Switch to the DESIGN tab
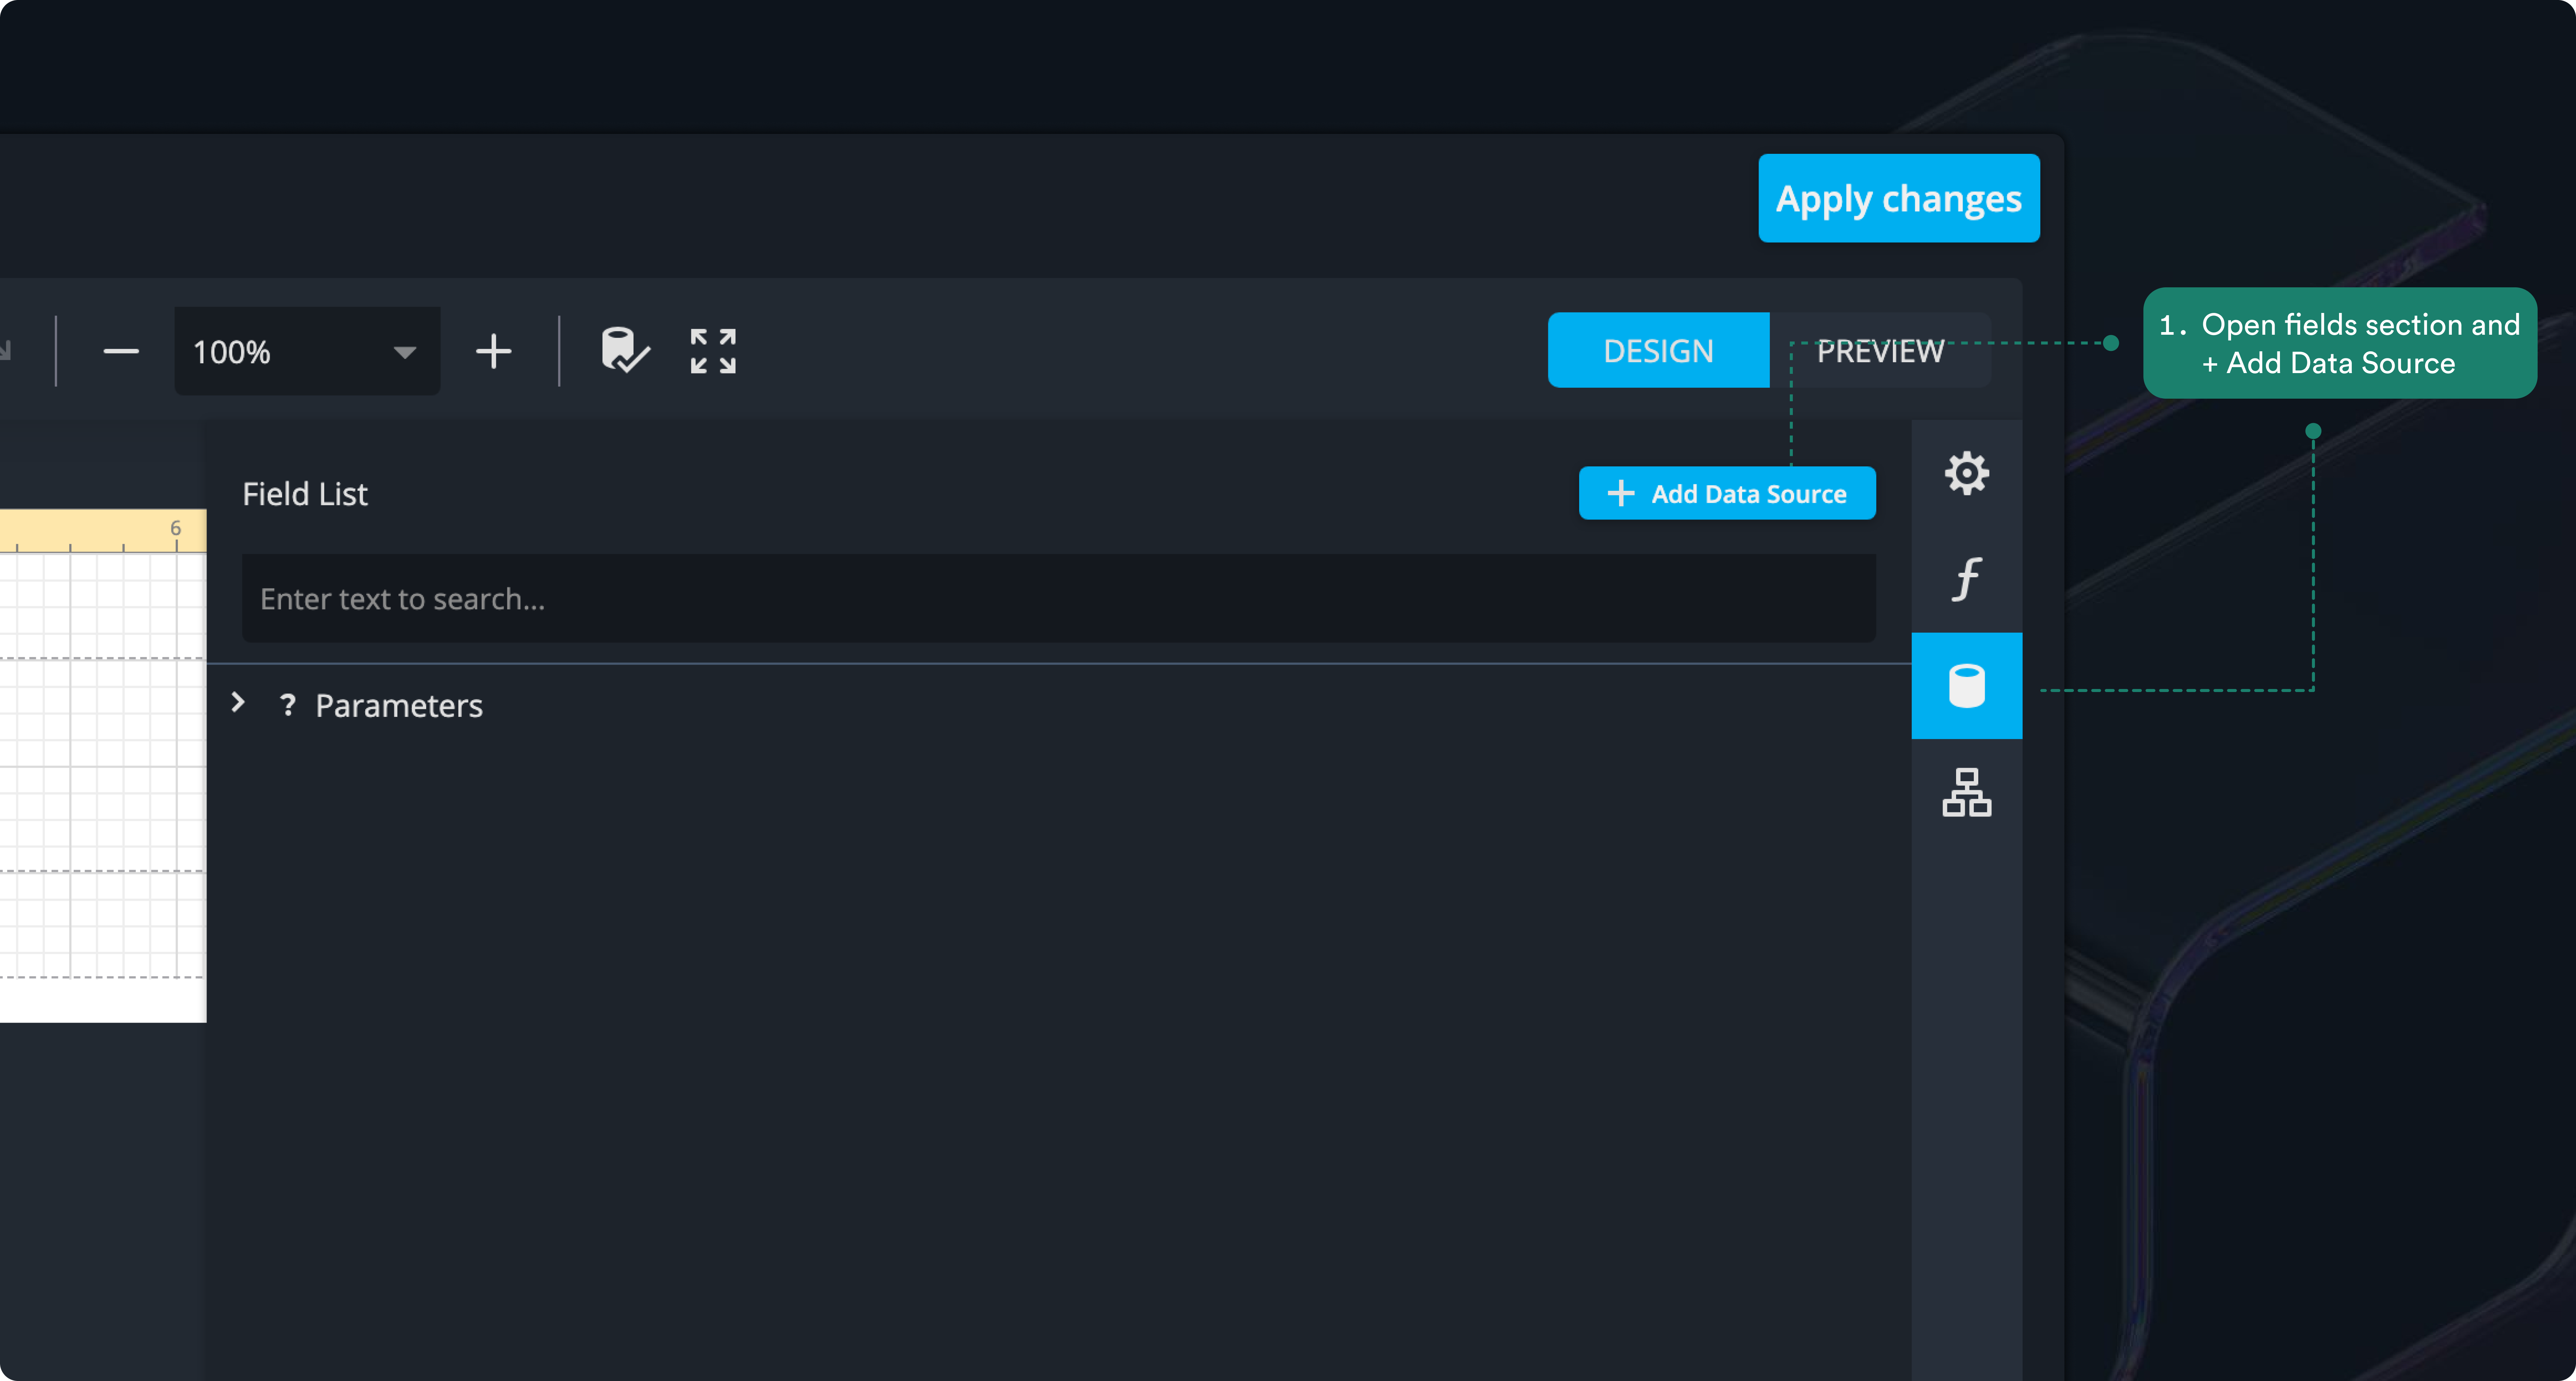 (1658, 351)
